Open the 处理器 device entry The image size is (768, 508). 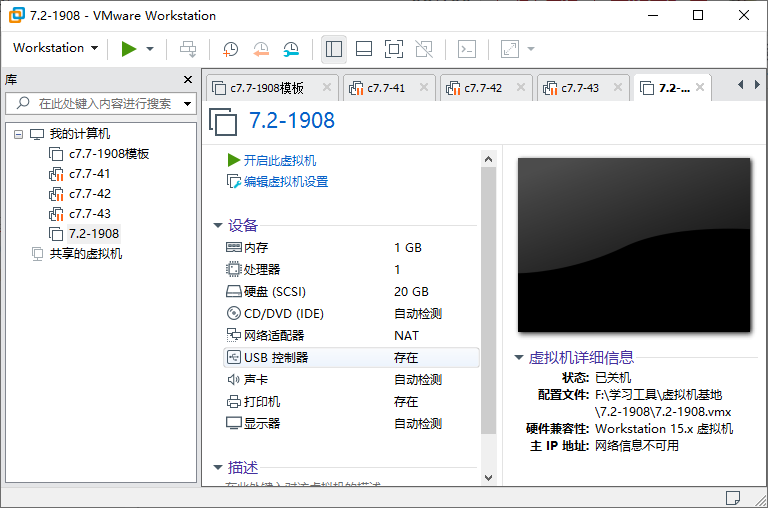pos(351,269)
